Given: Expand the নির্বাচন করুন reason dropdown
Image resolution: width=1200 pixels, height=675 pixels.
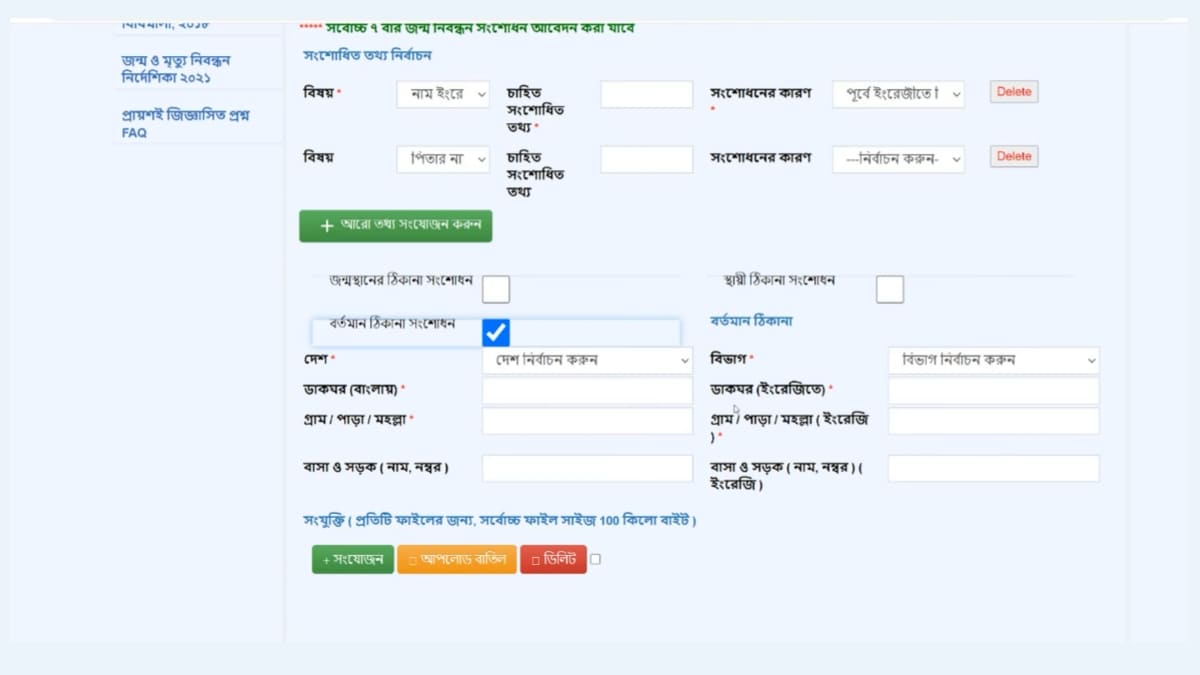Looking at the screenshot, I should click(897, 158).
